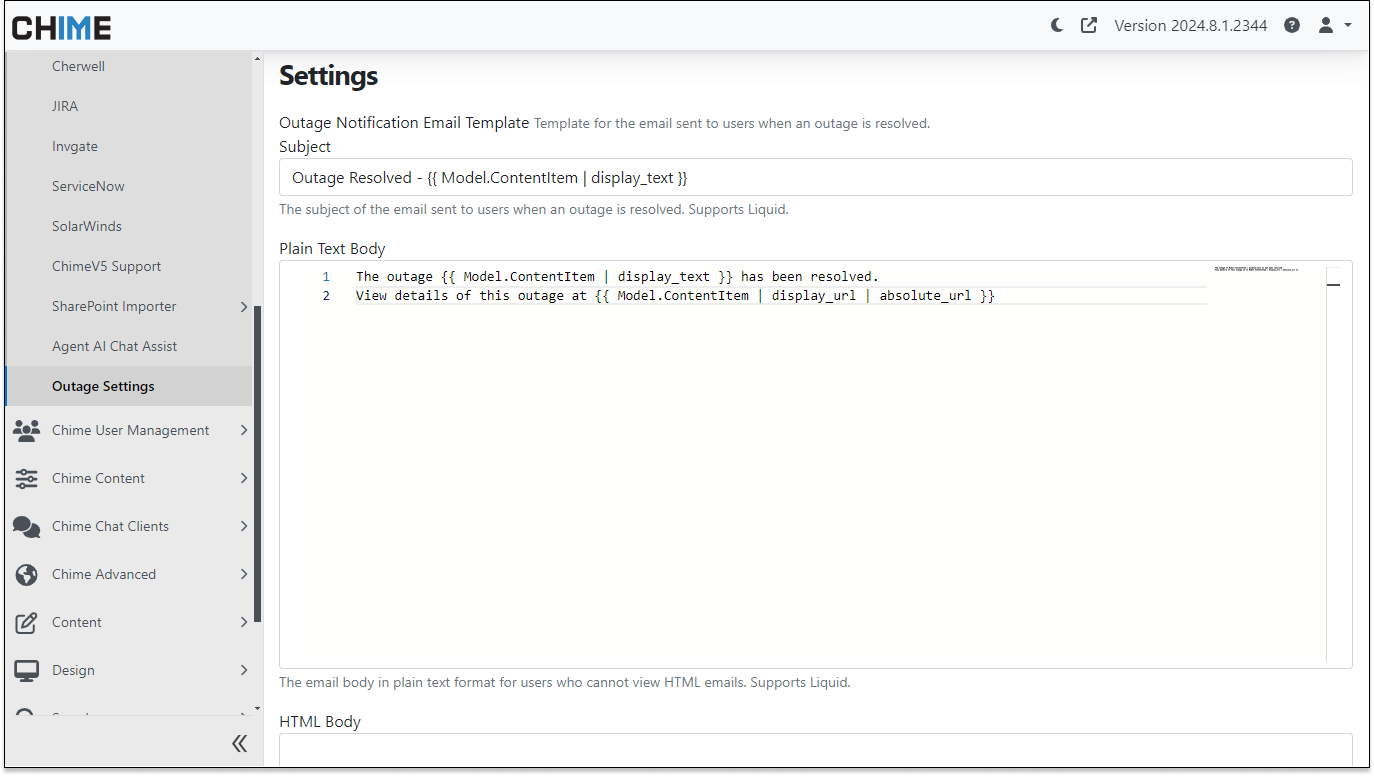Expand the Chime Advanced chevron
1374x776 pixels.
point(244,574)
